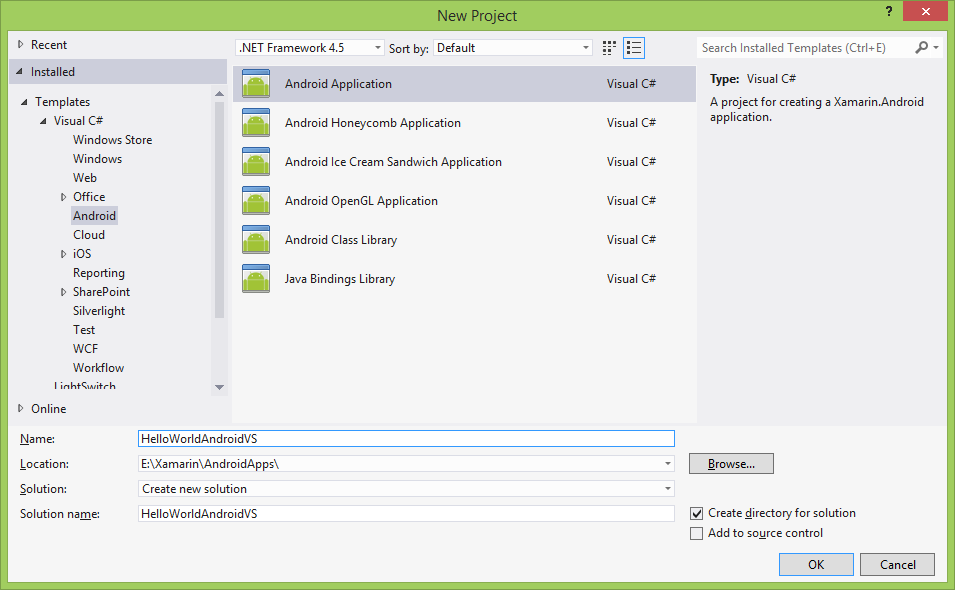Click the Android Application template icon
The width and height of the screenshot is (955, 590).
256,84
